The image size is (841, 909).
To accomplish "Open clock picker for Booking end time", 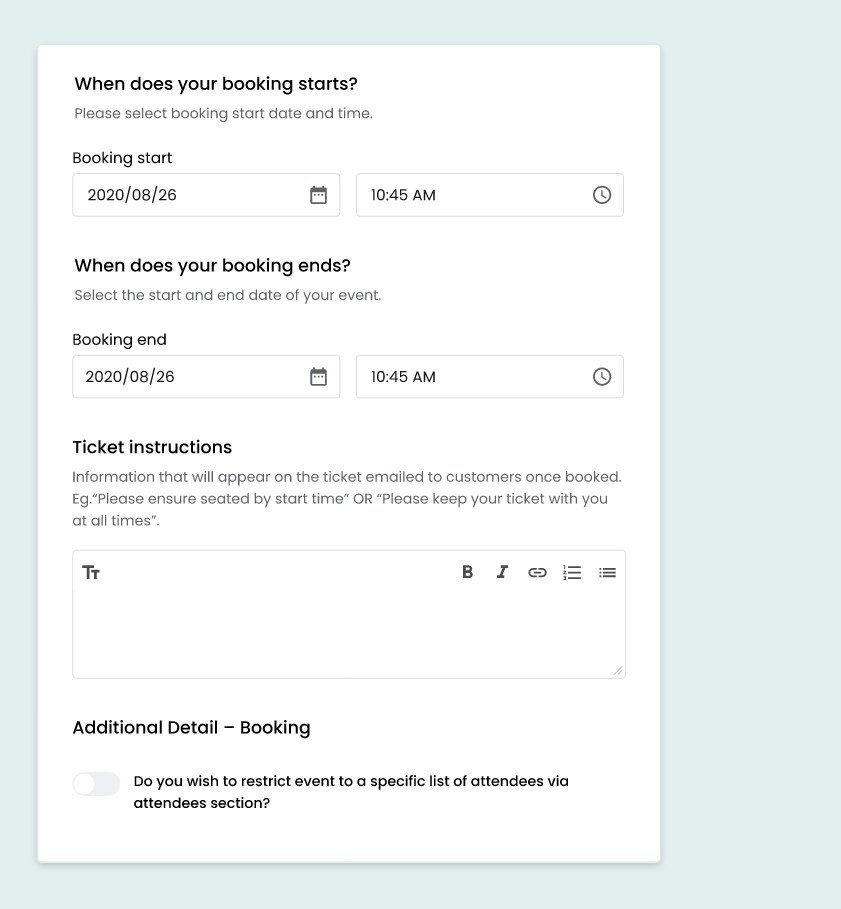I will click(602, 377).
